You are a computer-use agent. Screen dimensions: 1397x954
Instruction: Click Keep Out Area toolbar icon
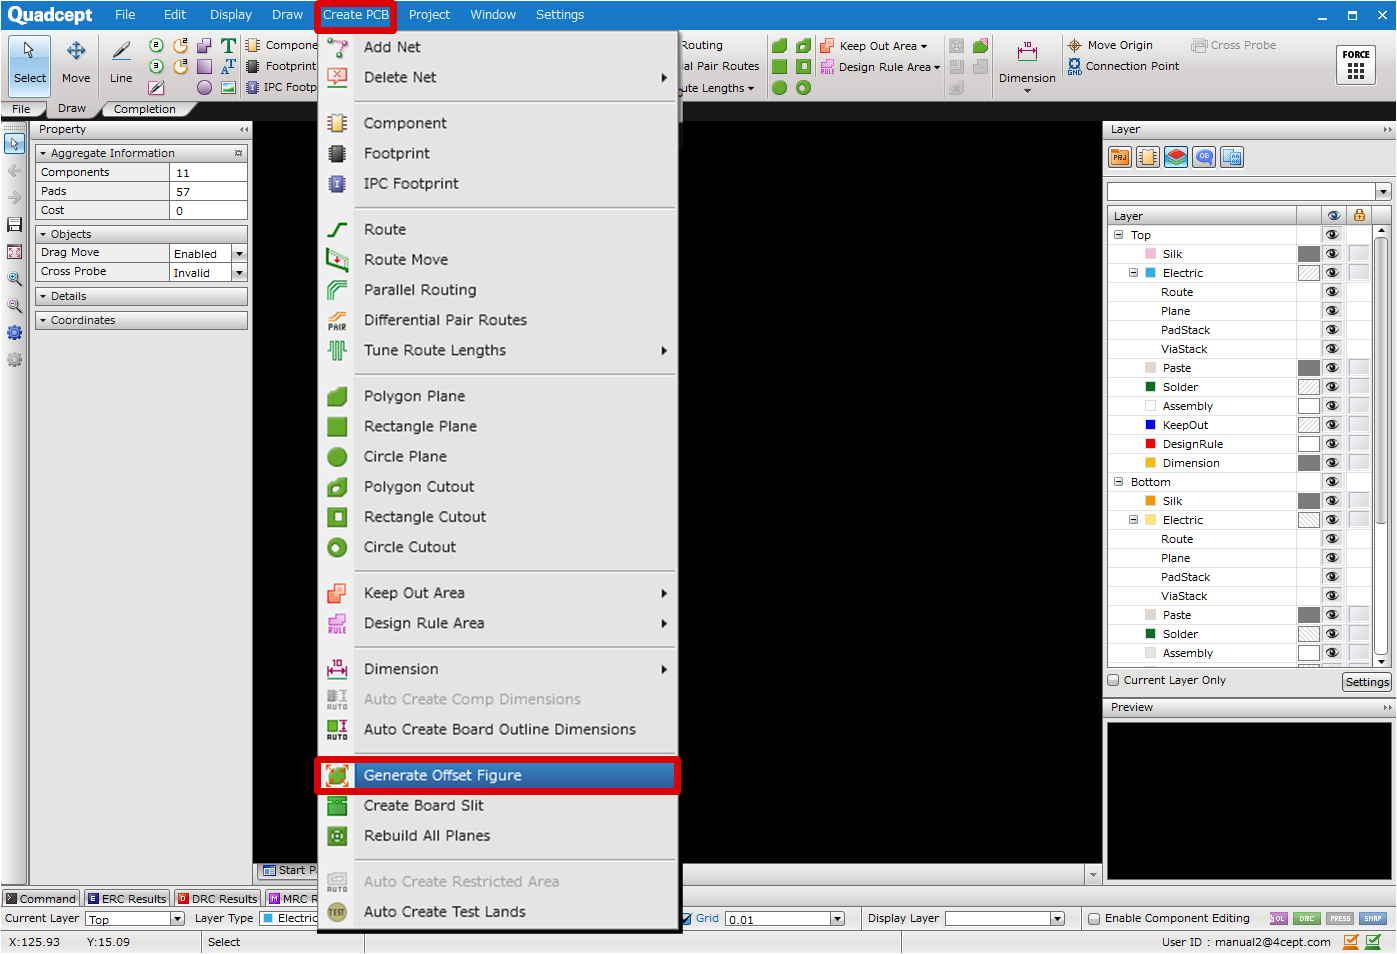pyautogui.click(x=827, y=46)
